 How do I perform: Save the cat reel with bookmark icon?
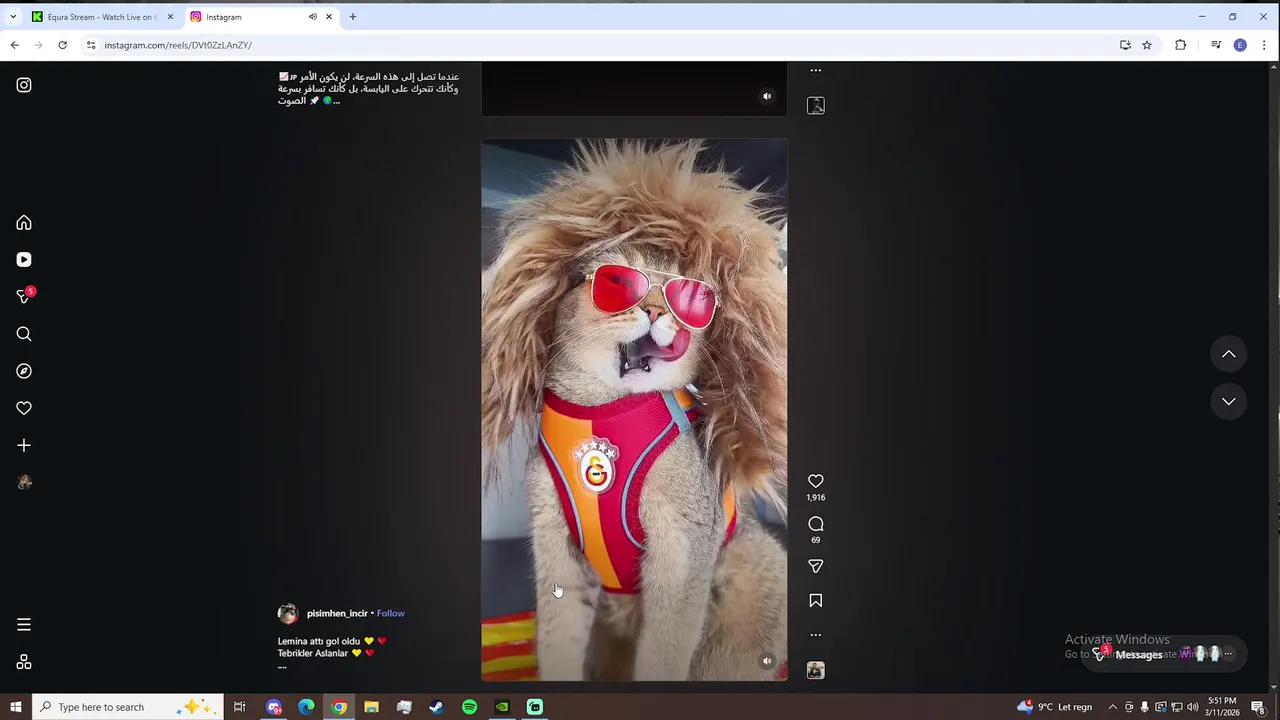click(x=816, y=601)
